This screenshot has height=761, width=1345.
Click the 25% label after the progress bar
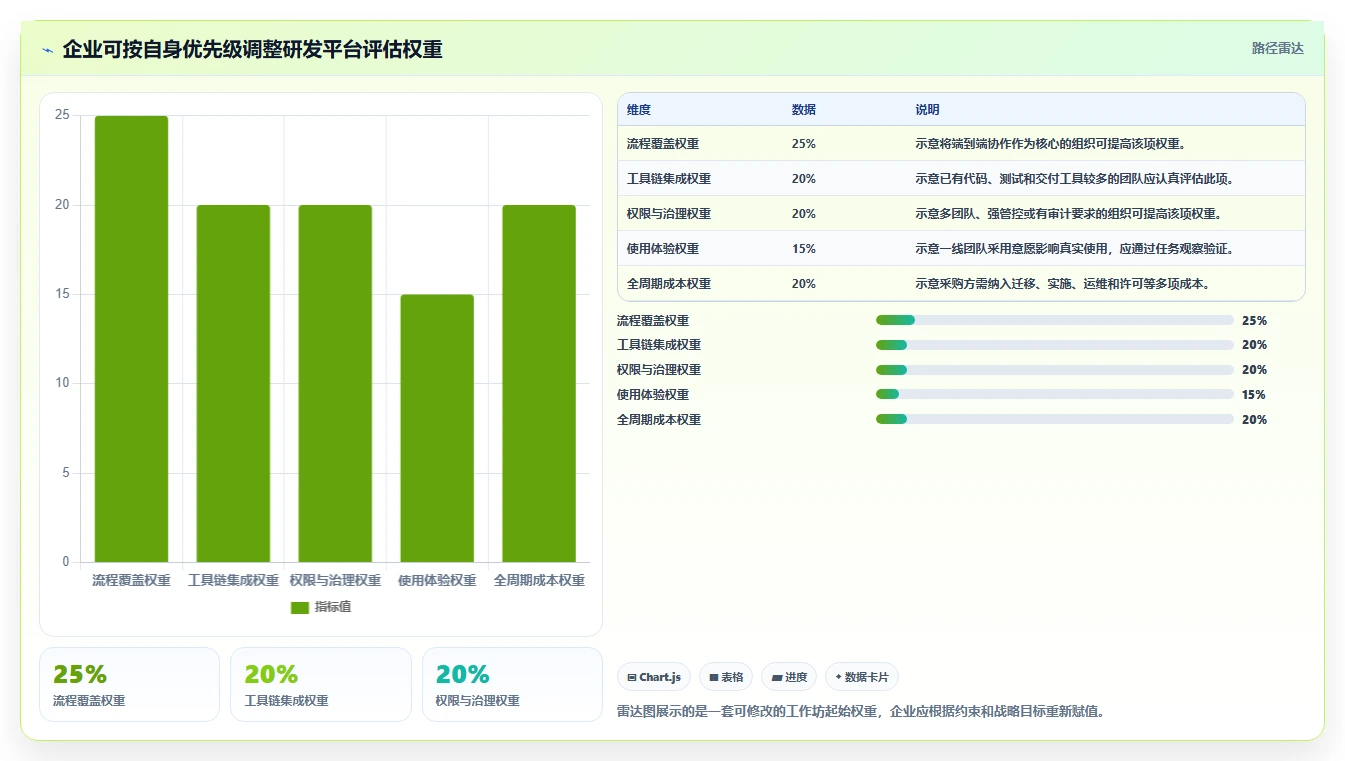(1254, 321)
